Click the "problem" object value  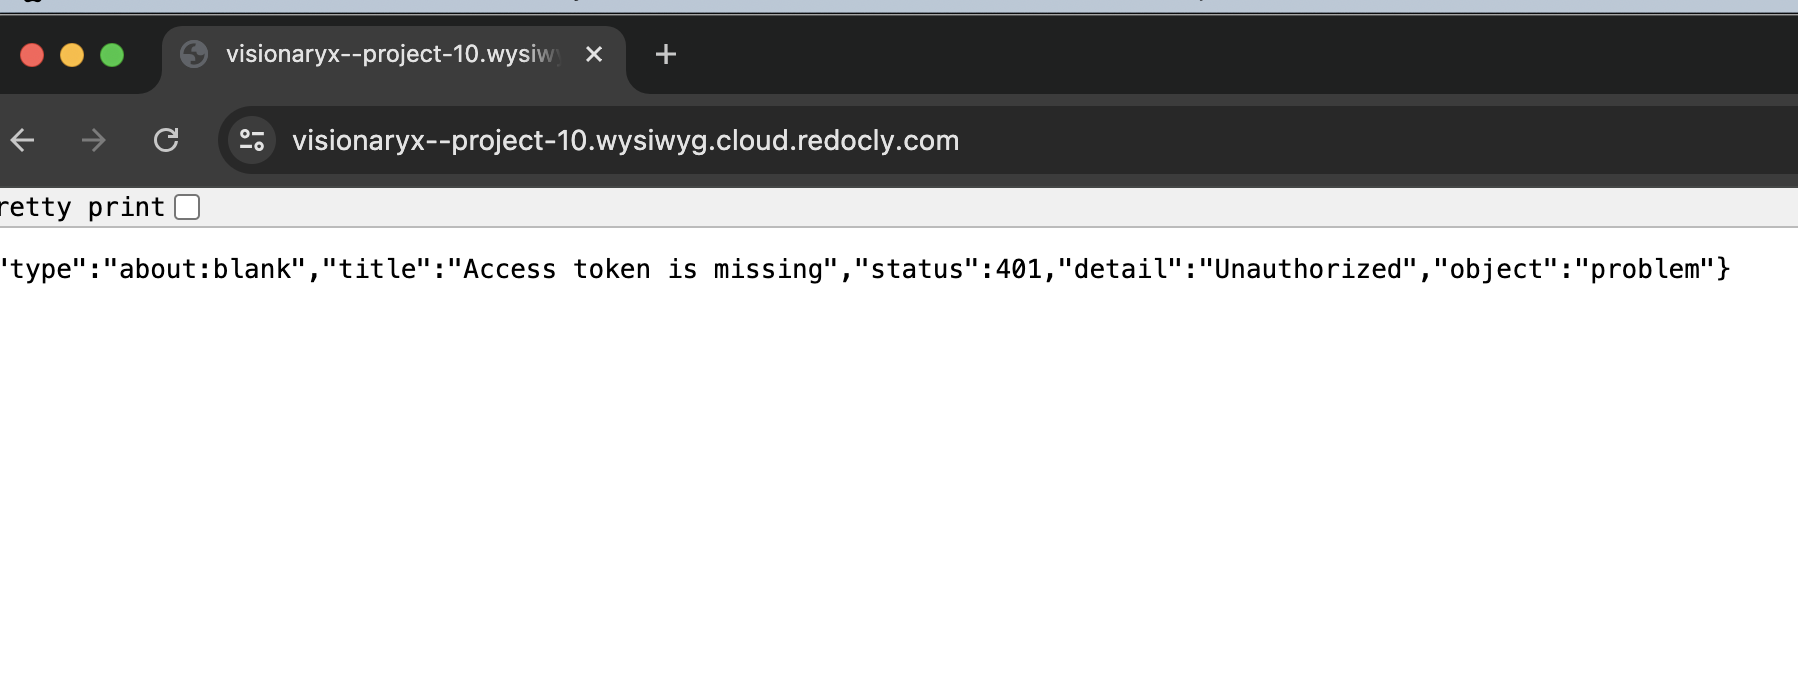tap(1644, 269)
